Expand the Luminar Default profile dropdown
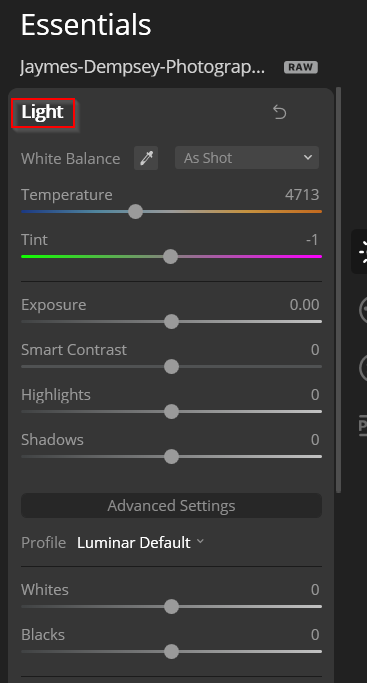367x683 pixels. tap(140, 542)
